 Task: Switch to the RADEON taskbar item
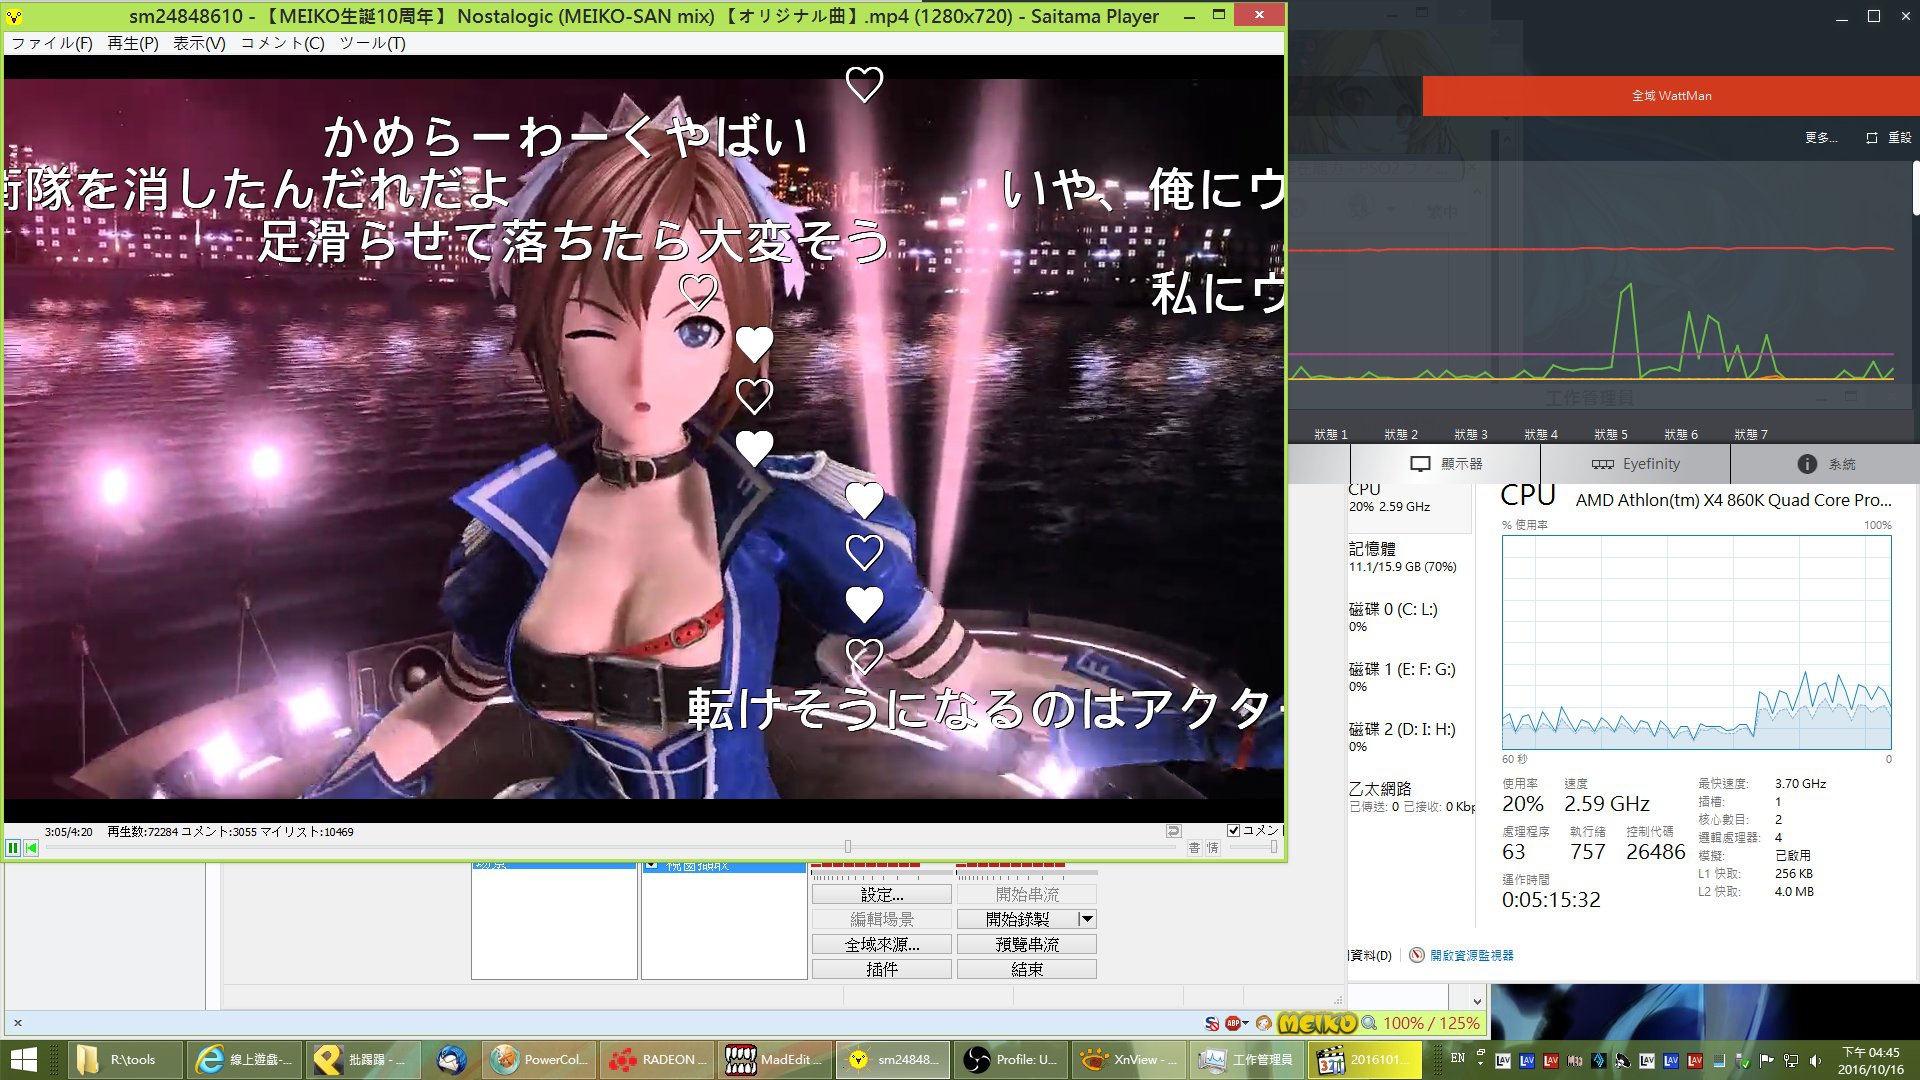657,1060
